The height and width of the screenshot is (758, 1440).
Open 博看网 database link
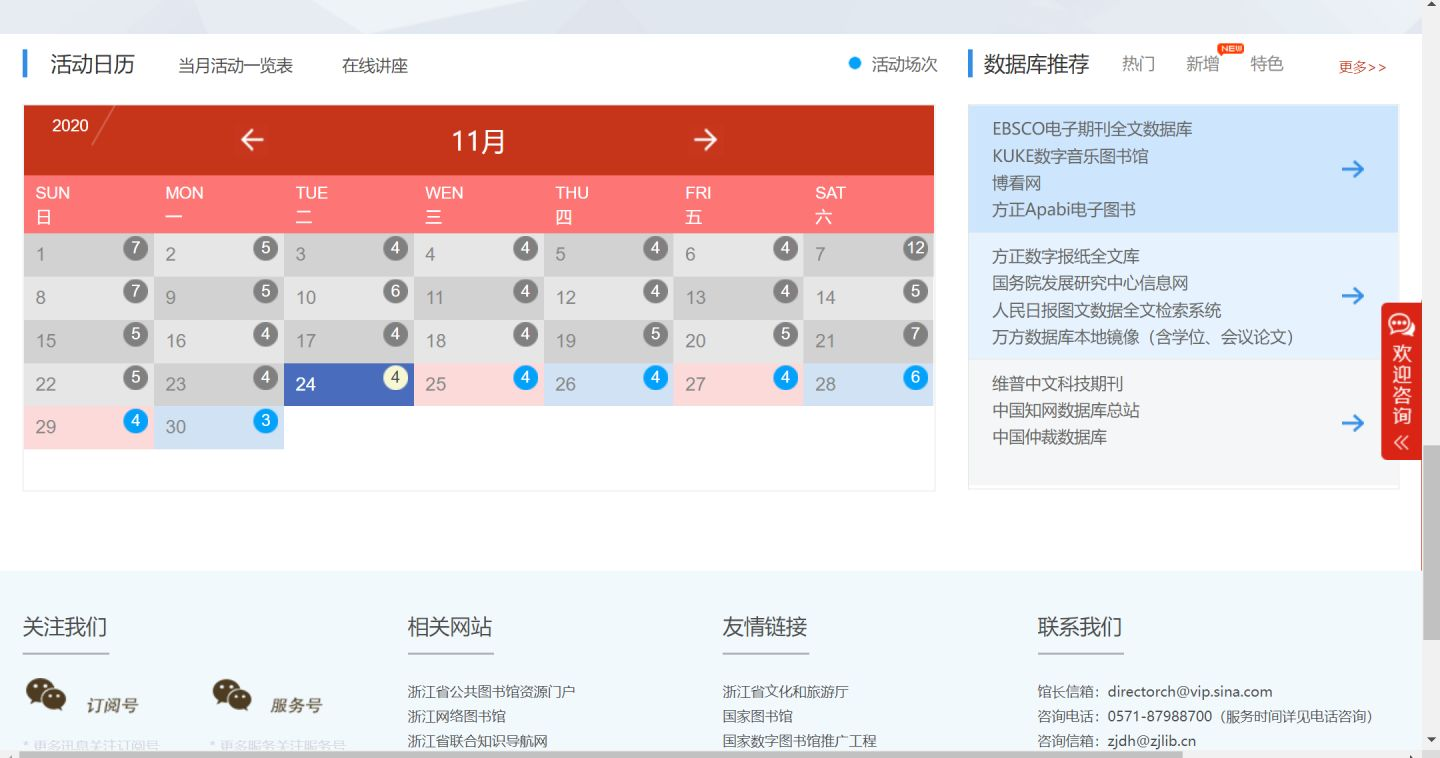1017,183
